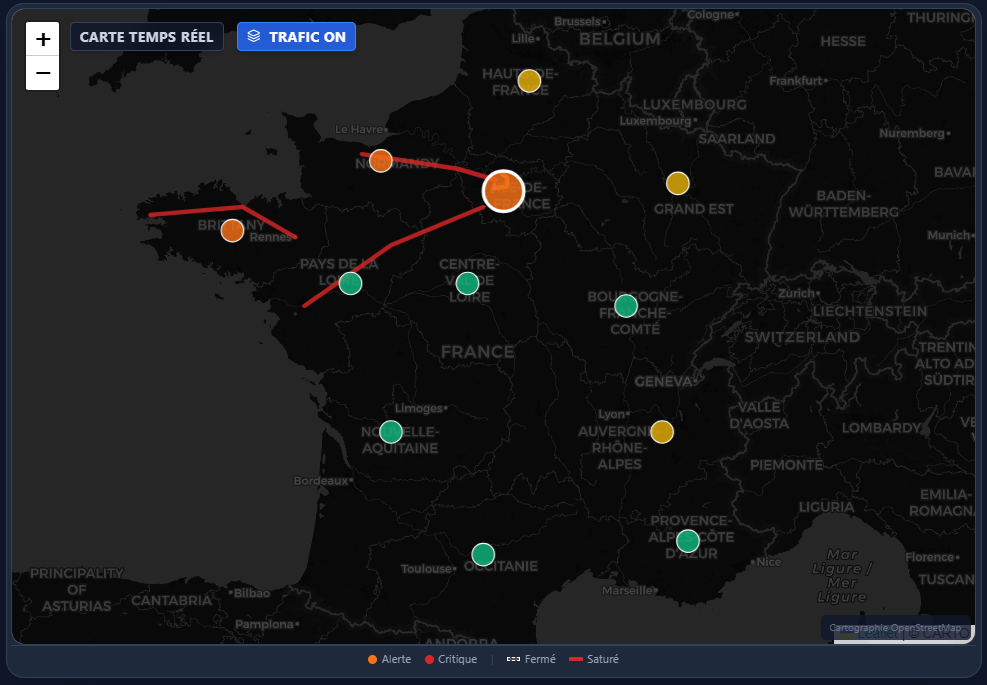Click the FRANCE country label

(x=478, y=352)
